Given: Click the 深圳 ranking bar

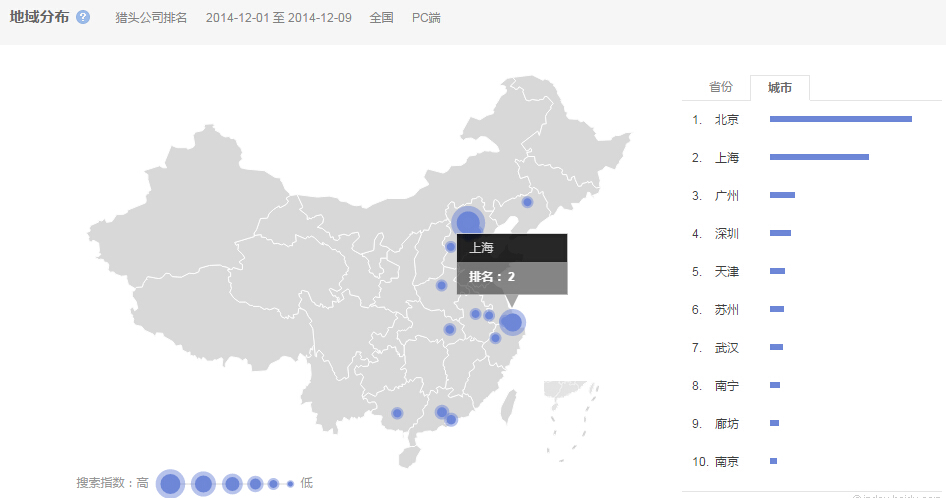Looking at the screenshot, I should click(780, 234).
